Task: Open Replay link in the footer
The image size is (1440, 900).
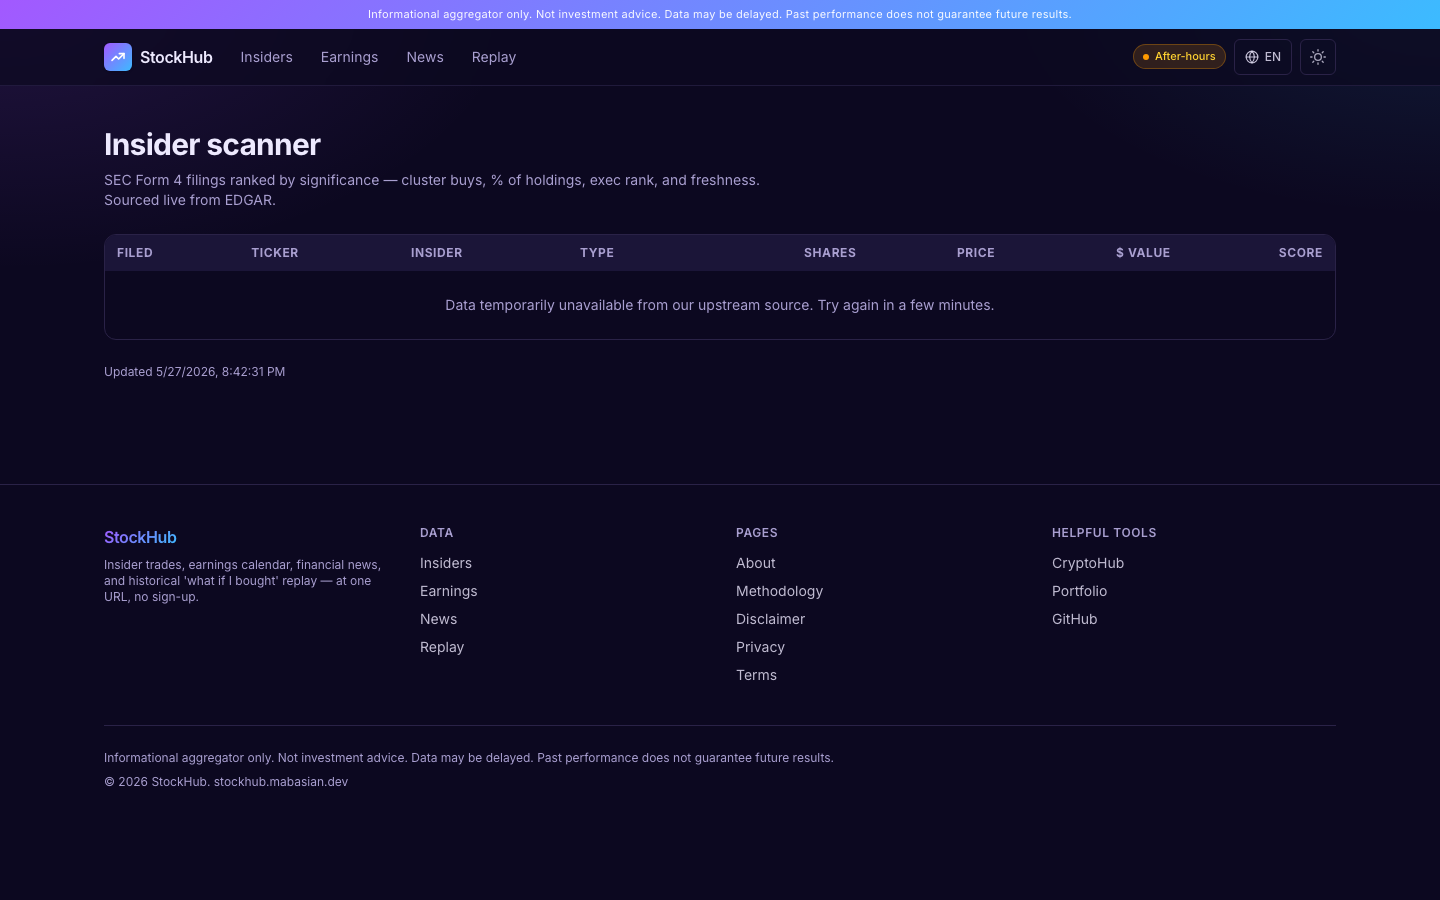Action: [x=442, y=647]
